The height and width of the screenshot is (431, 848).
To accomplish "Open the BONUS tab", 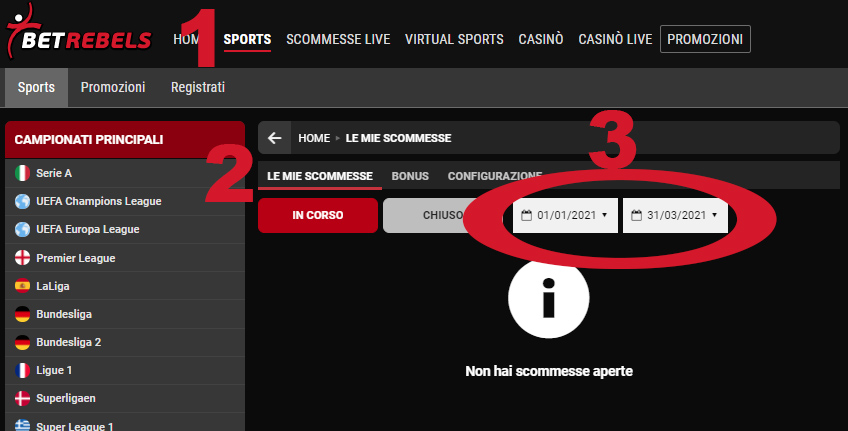I will pyautogui.click(x=410, y=176).
